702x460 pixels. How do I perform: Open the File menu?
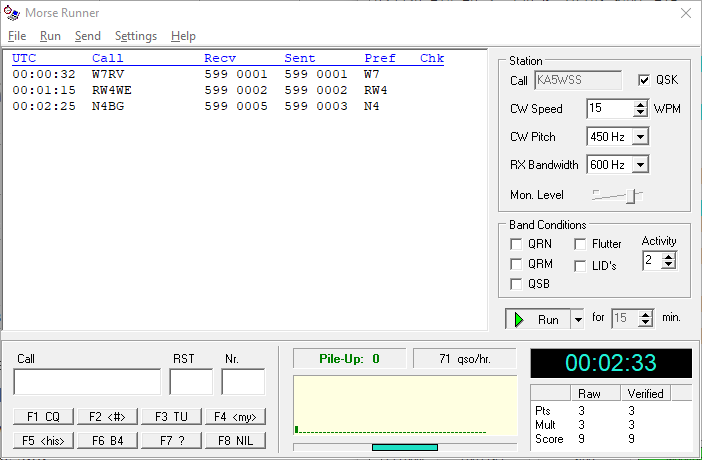[x=17, y=36]
